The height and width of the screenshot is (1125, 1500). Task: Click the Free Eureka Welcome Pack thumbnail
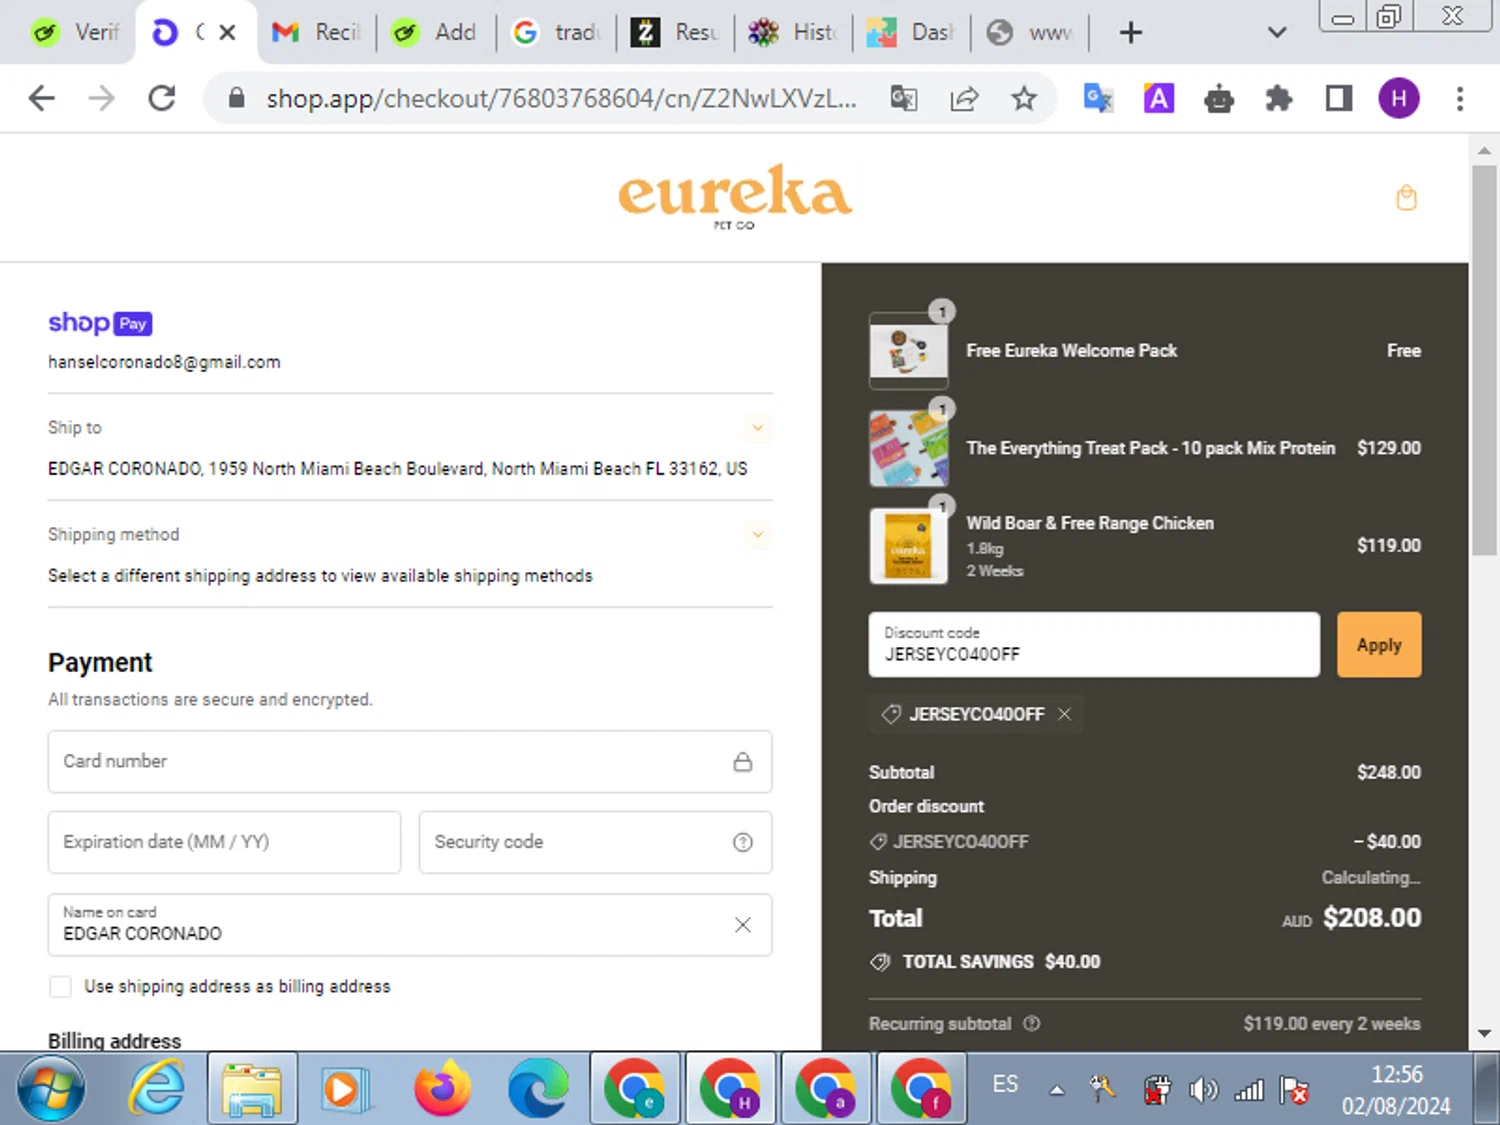[x=908, y=351]
